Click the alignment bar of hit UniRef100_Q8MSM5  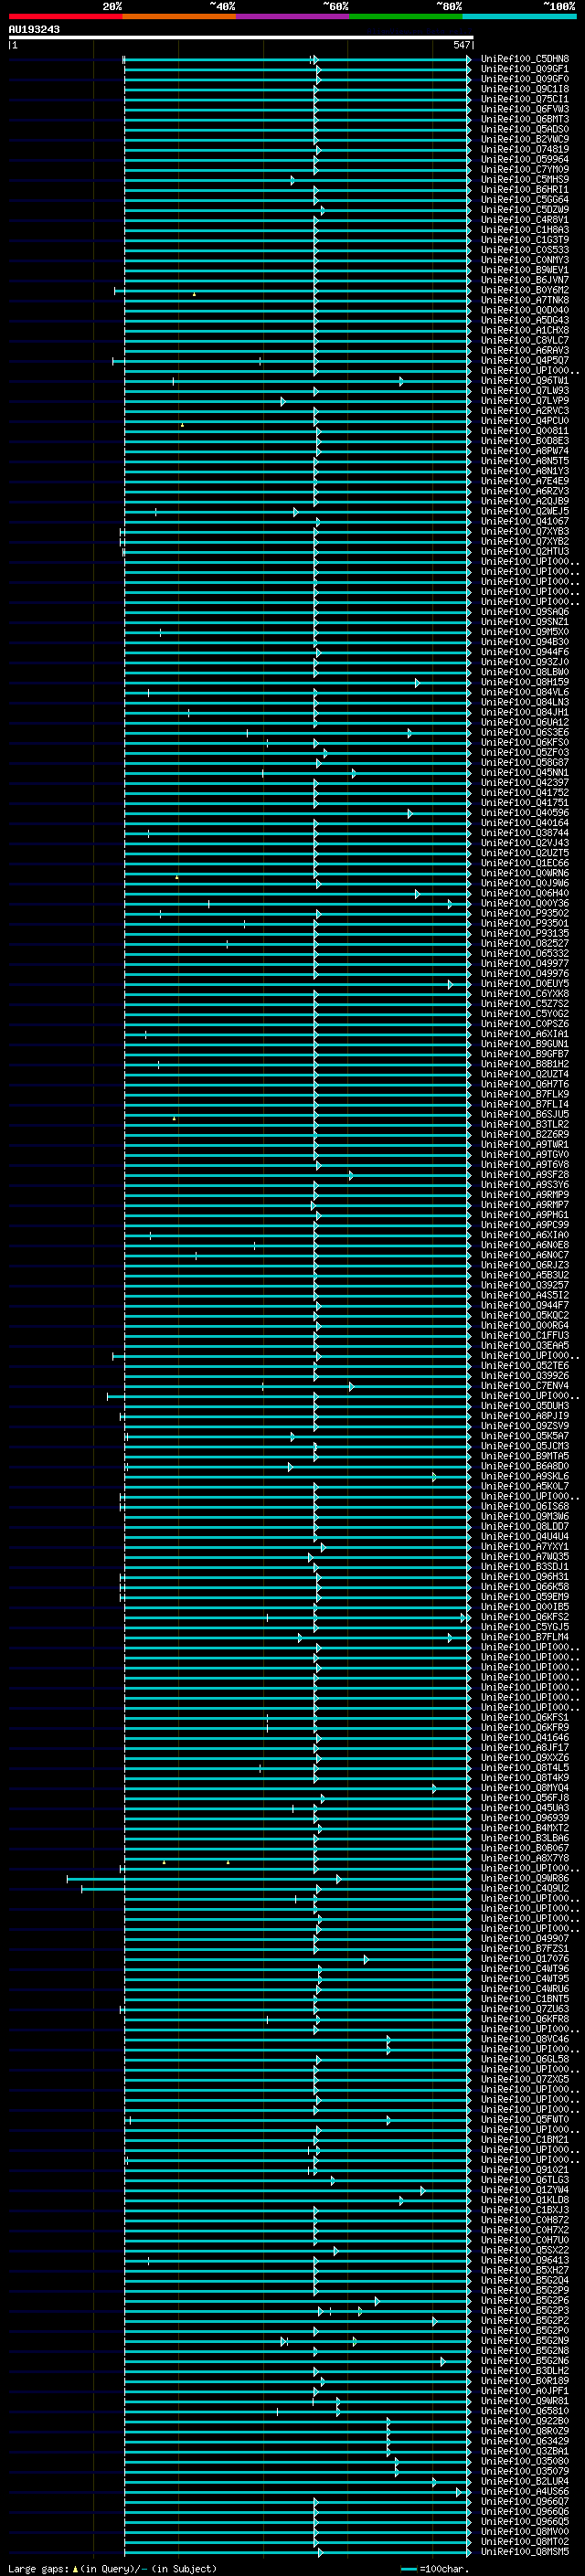point(297,2553)
